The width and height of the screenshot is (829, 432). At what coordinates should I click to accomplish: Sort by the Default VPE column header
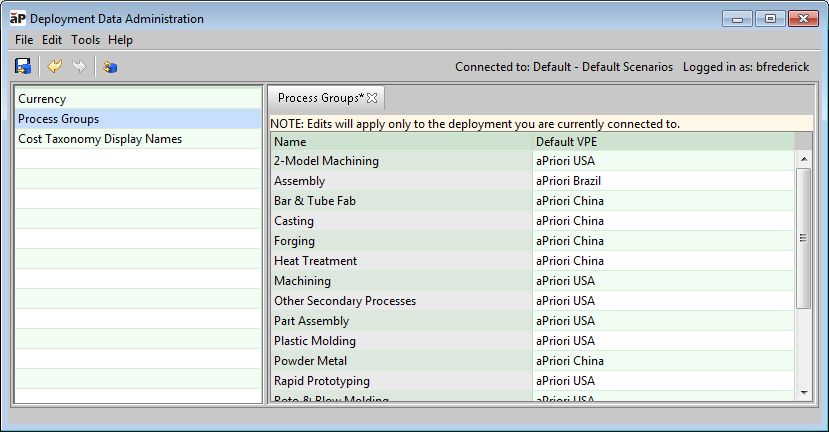(x=660, y=142)
